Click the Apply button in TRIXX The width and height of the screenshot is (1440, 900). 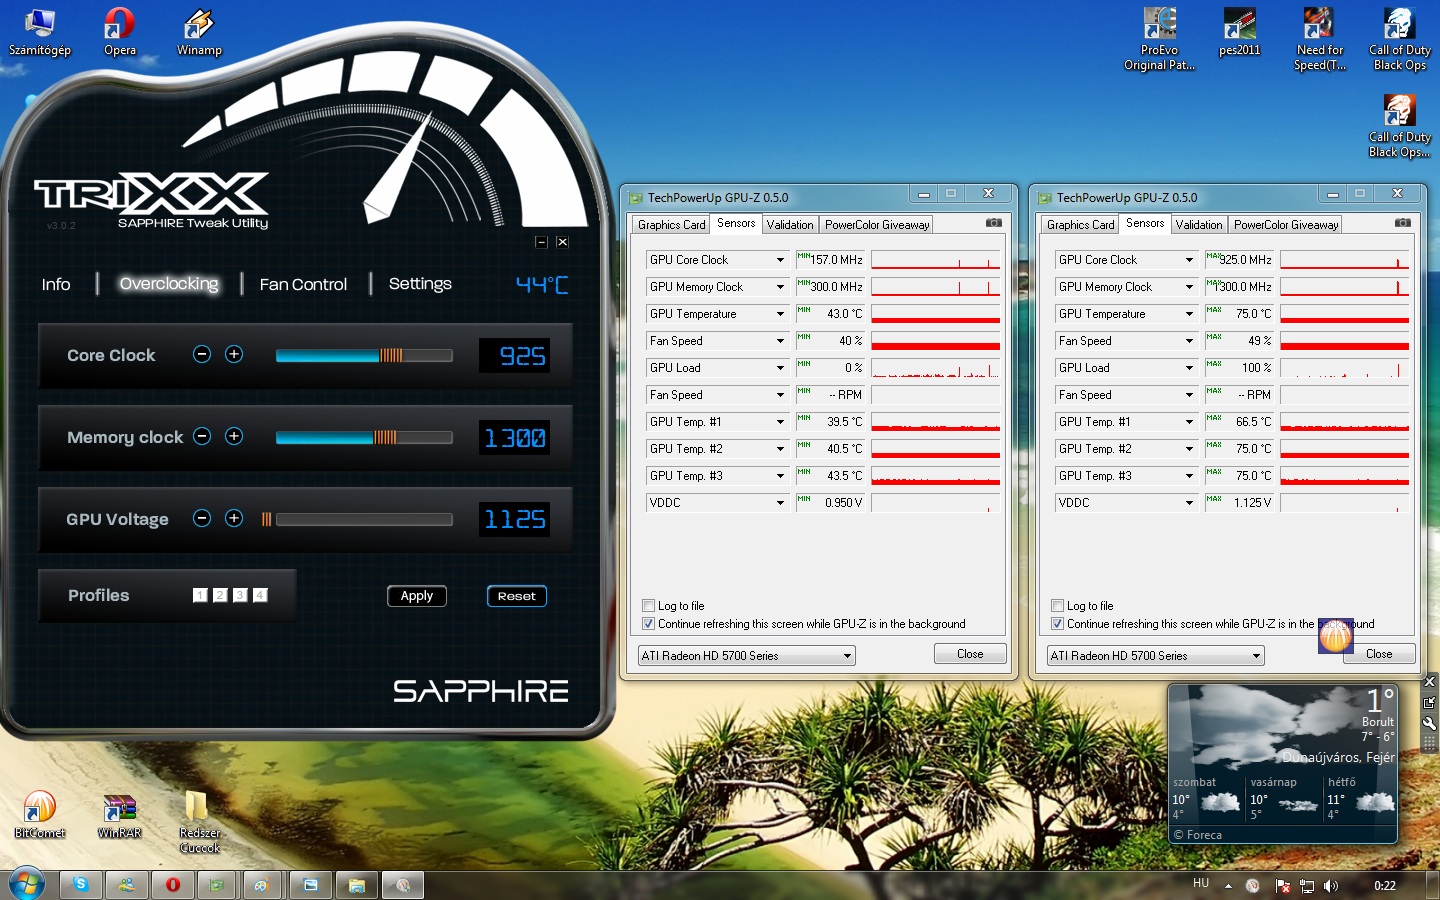417,596
